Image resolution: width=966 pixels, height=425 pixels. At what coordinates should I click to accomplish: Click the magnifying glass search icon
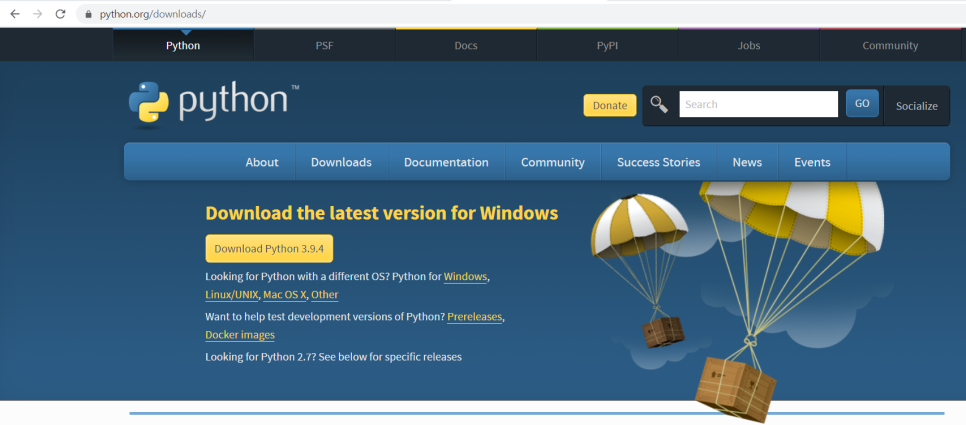[659, 105]
